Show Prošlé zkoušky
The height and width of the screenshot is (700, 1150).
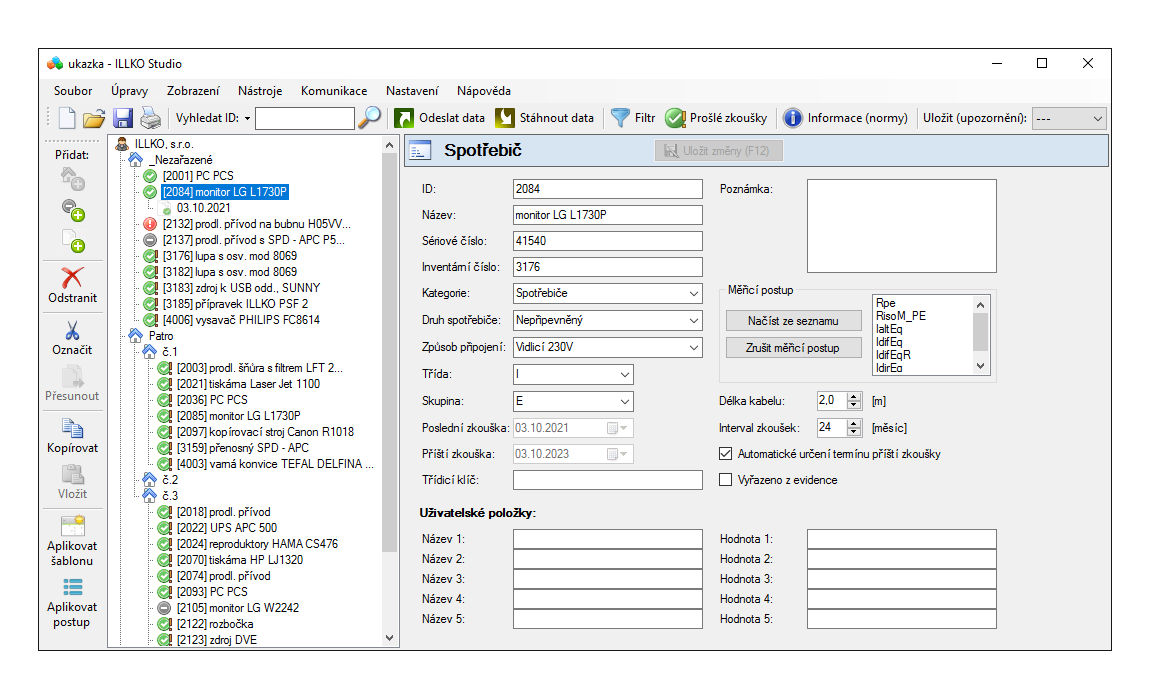coord(716,117)
